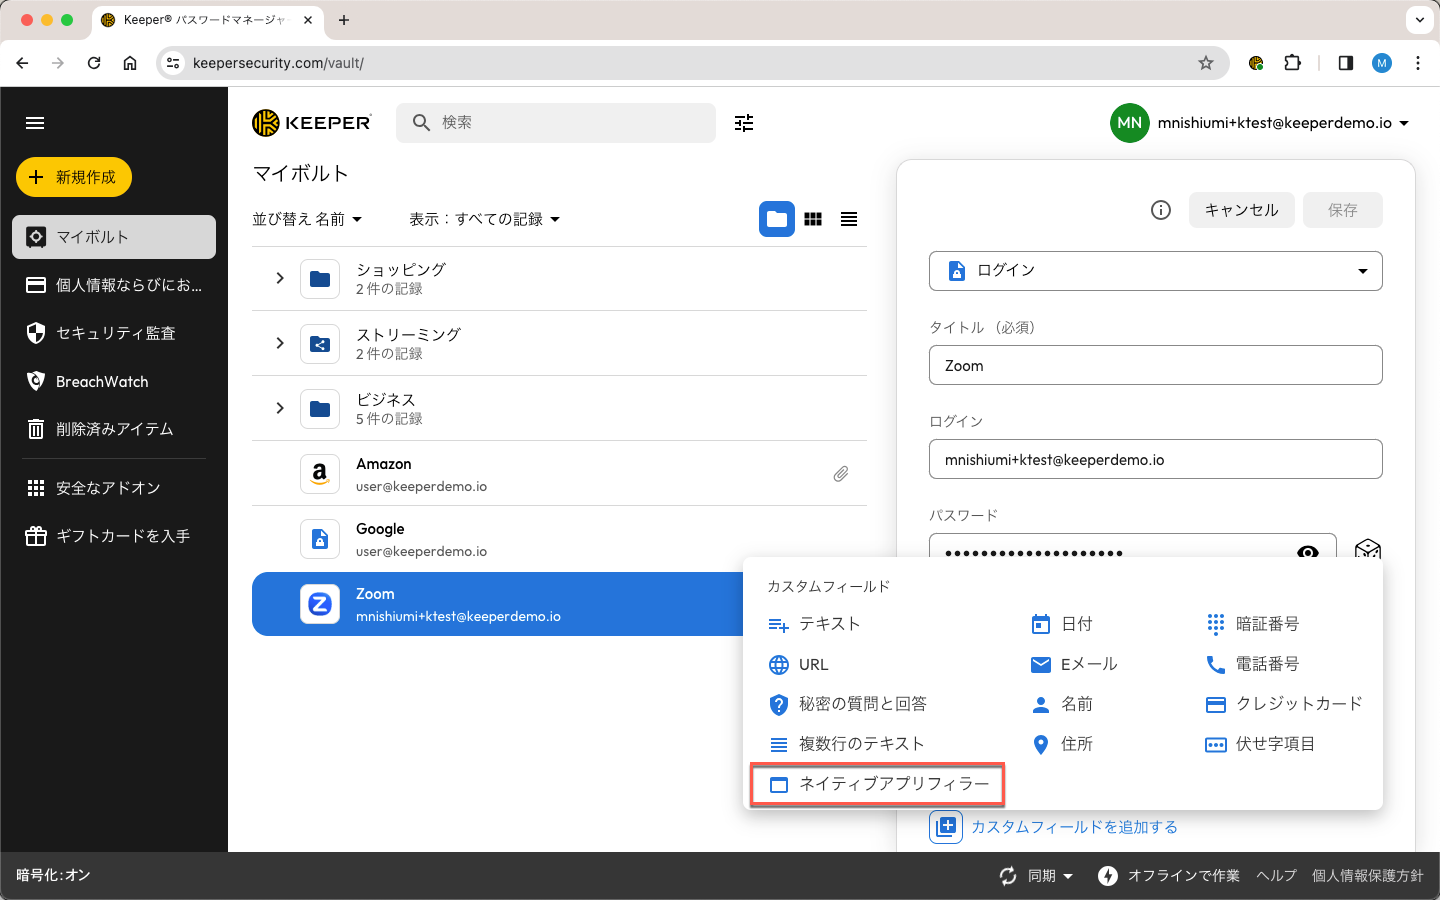Select ネイティブアプリフィラー custom field
Image resolution: width=1440 pixels, height=900 pixels.
pyautogui.click(x=878, y=784)
